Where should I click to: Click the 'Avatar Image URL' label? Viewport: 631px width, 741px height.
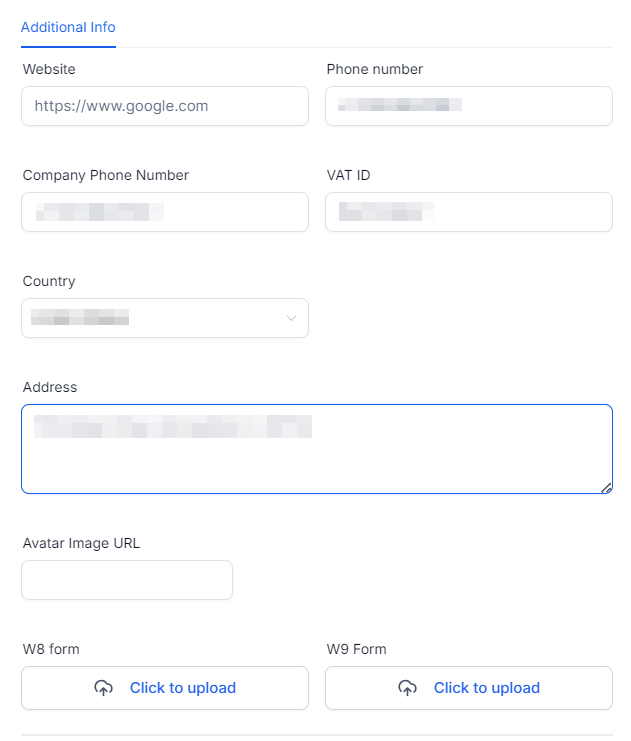[82, 543]
